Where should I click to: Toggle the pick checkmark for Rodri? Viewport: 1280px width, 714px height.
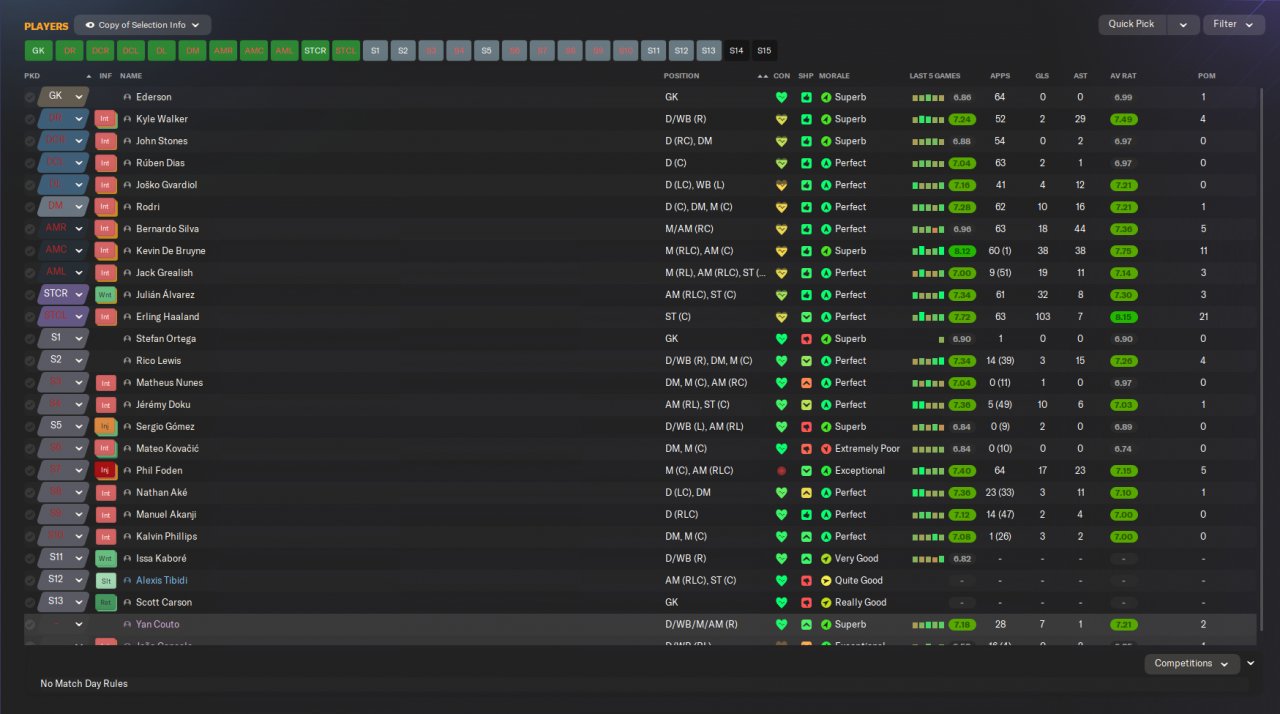click(30, 207)
